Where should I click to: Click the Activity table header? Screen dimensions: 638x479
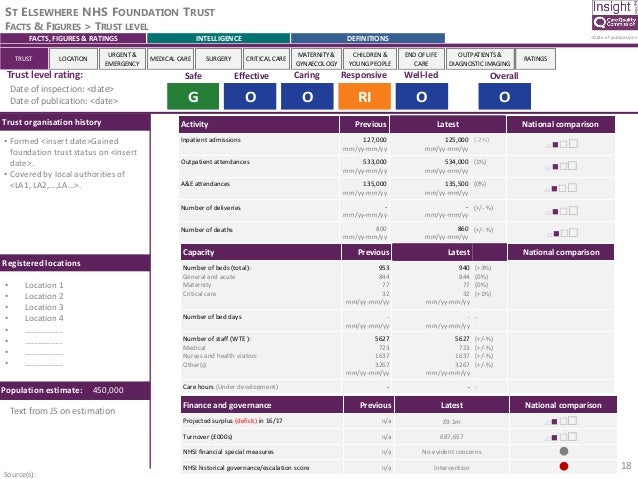pyautogui.click(x=259, y=124)
